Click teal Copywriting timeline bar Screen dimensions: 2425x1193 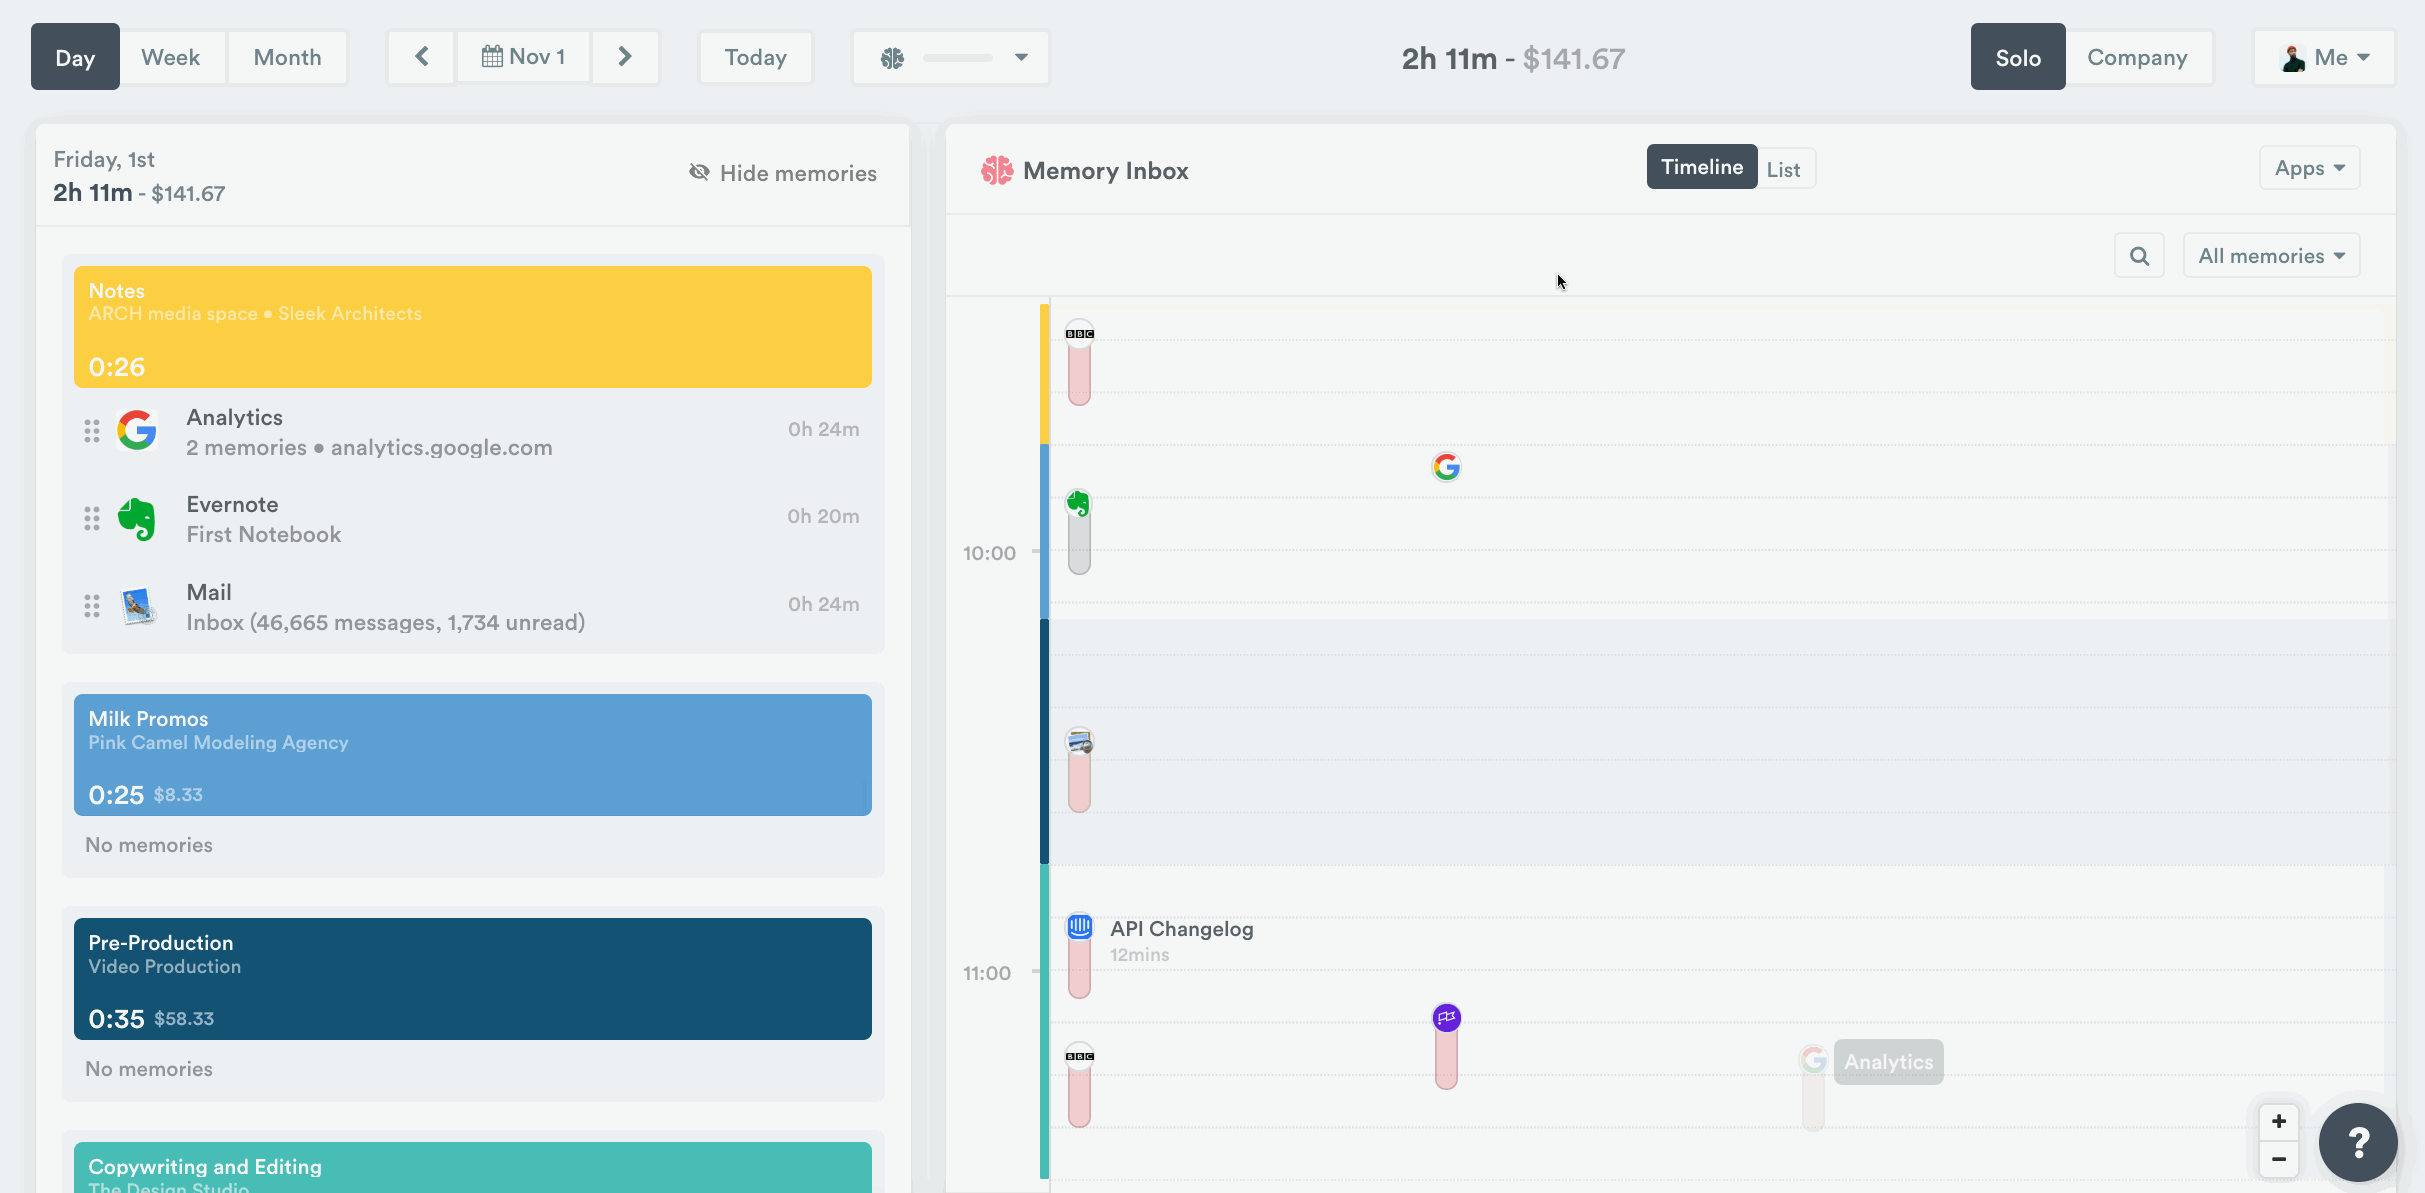click(x=1045, y=1022)
